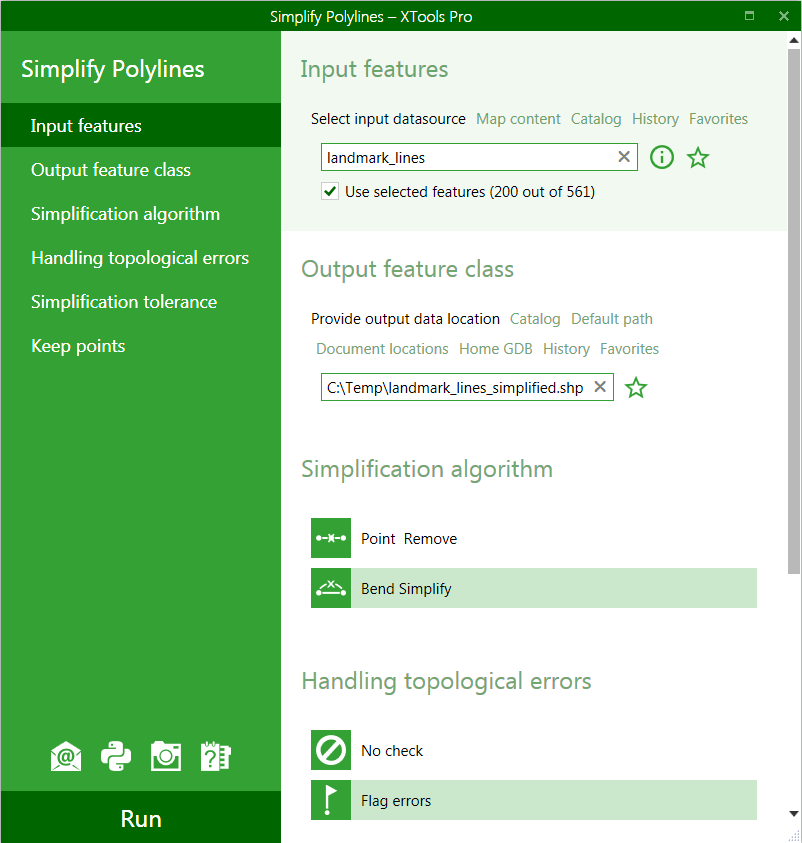Viewport: 802px width, 843px height.
Task: Choose Bend Simplify algorithm option
Action: [534, 588]
